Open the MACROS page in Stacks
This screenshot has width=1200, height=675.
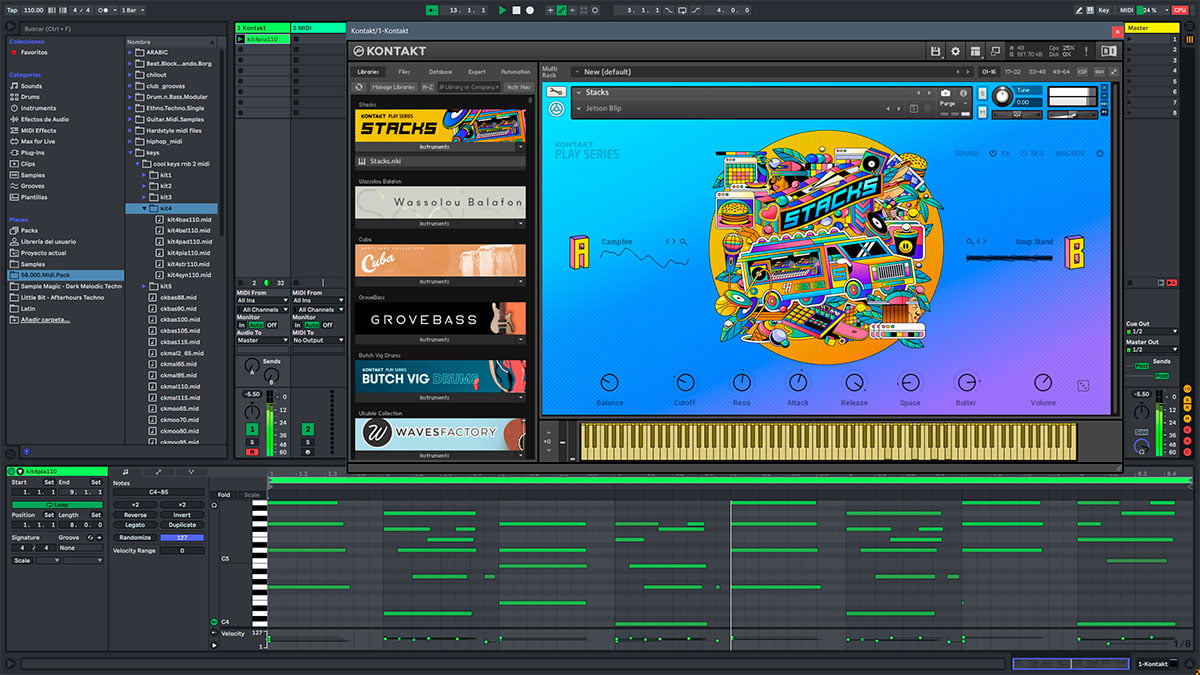click(x=1071, y=153)
